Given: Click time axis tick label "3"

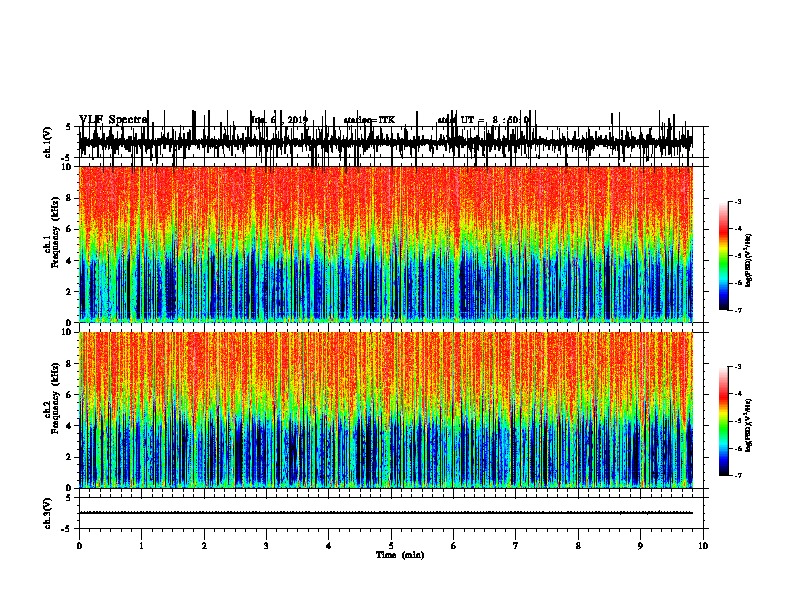Looking at the screenshot, I should pyautogui.click(x=266, y=546).
